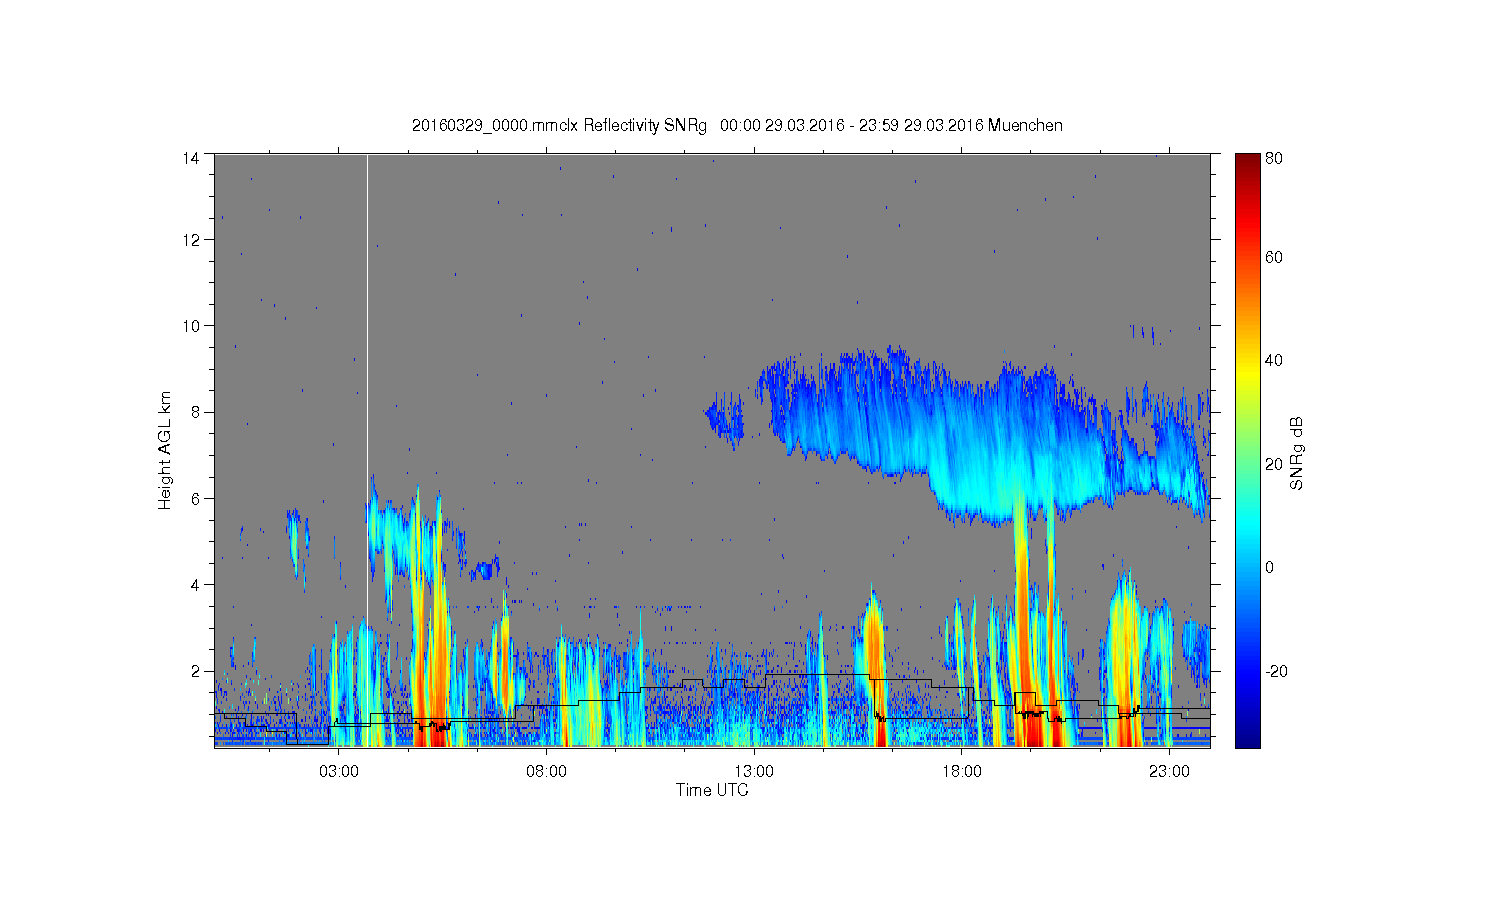This screenshot has width=1500, height=900.
Task: Click the height axis label 12
Action: click(190, 239)
